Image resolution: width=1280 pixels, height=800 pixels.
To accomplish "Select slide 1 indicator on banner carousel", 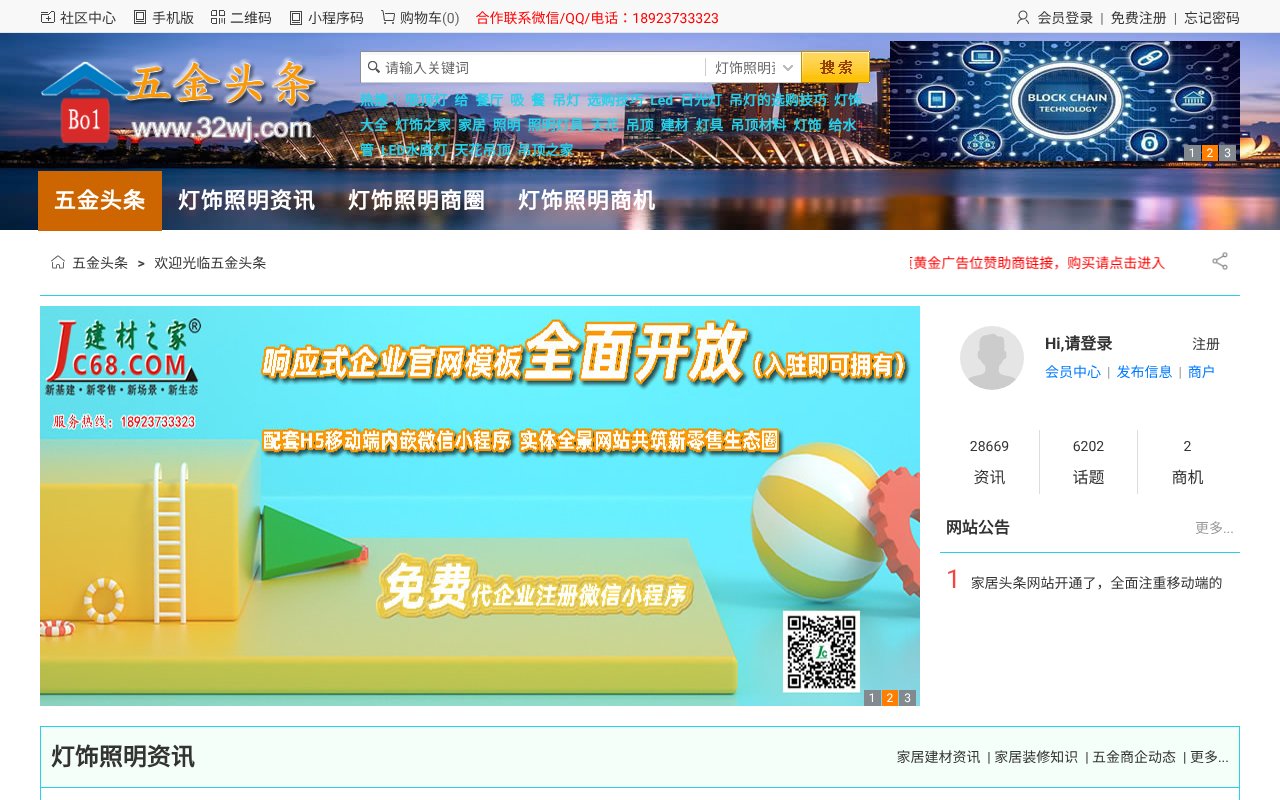I will click(x=1192, y=153).
